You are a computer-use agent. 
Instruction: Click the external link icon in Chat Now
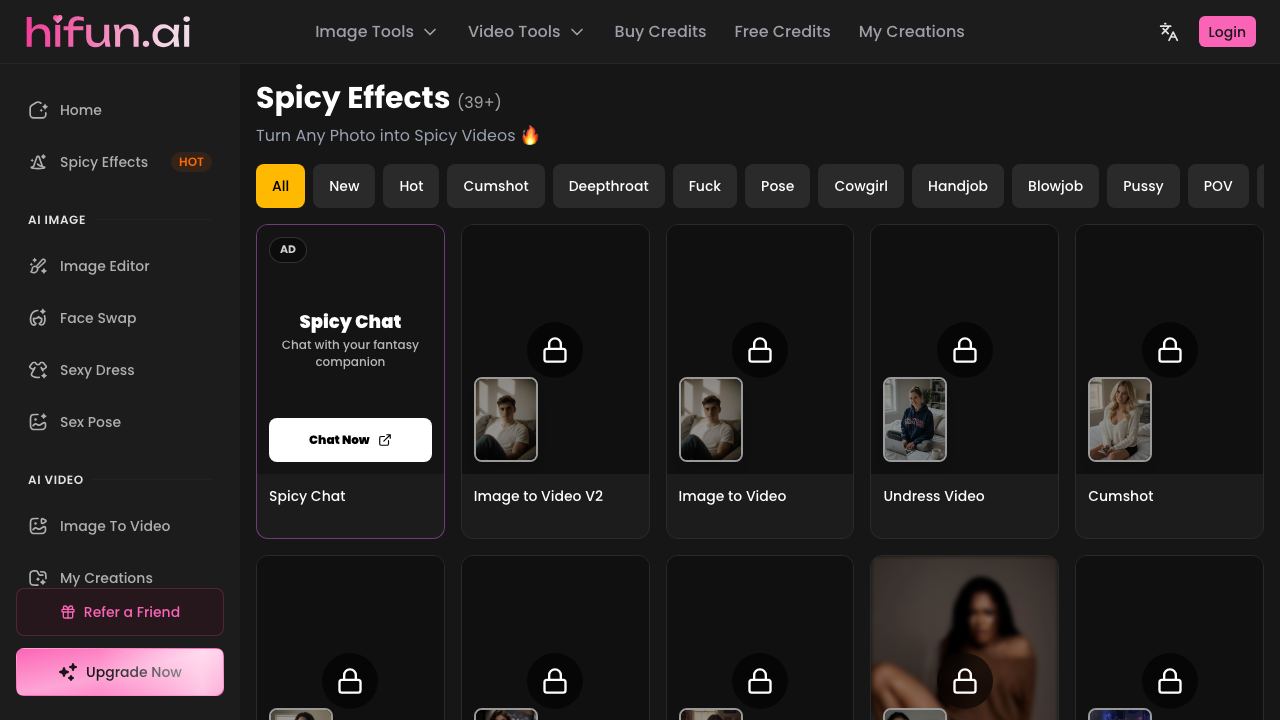(x=385, y=440)
